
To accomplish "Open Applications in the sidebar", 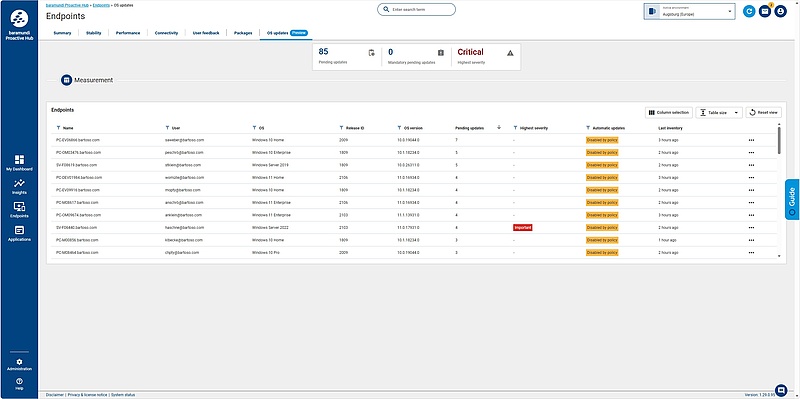I will pos(19,233).
